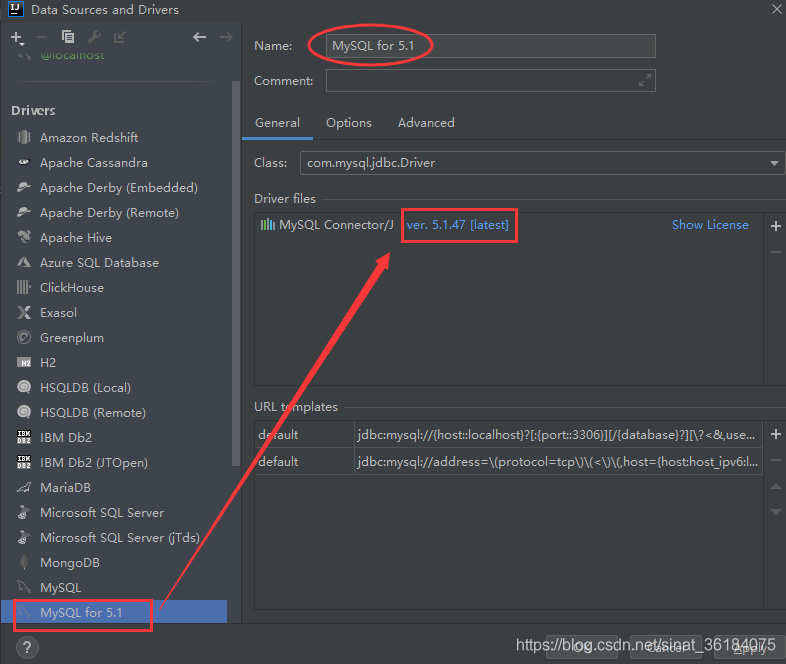786x664 pixels.
Task: Open the Class dropdown list
Action: [774, 163]
